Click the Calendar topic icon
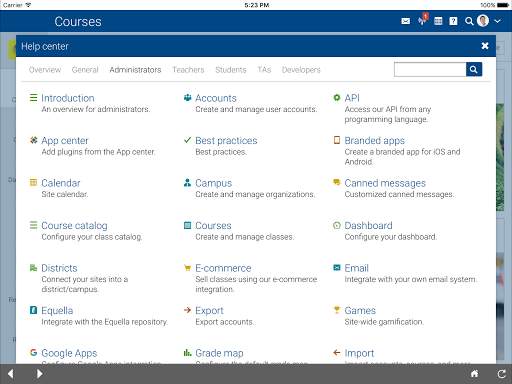The image size is (512, 384). pyautogui.click(x=33, y=182)
